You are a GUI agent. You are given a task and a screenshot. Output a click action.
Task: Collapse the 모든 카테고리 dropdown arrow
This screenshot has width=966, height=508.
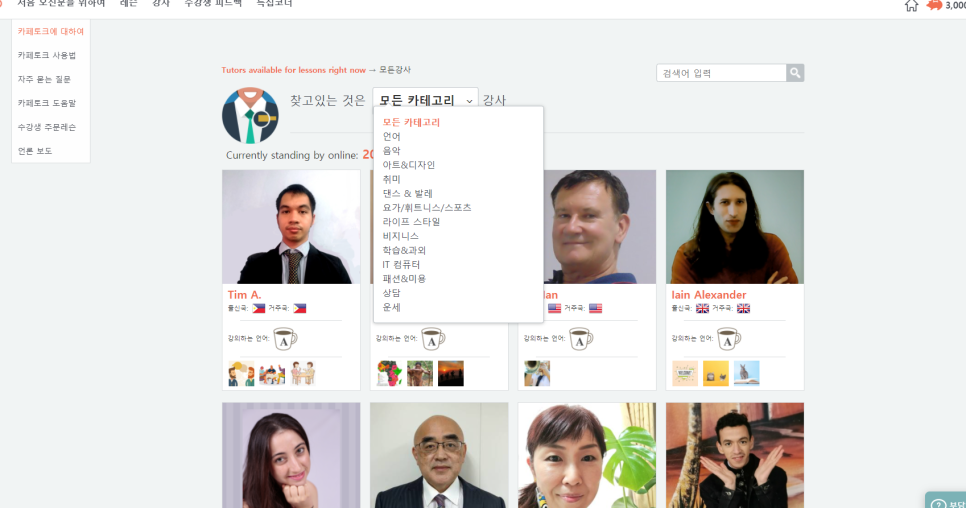coord(469,101)
